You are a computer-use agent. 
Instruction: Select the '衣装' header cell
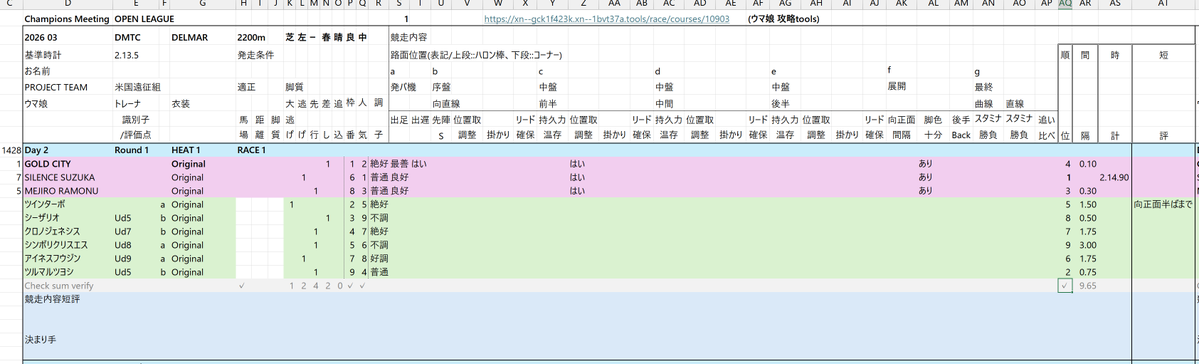pos(180,103)
